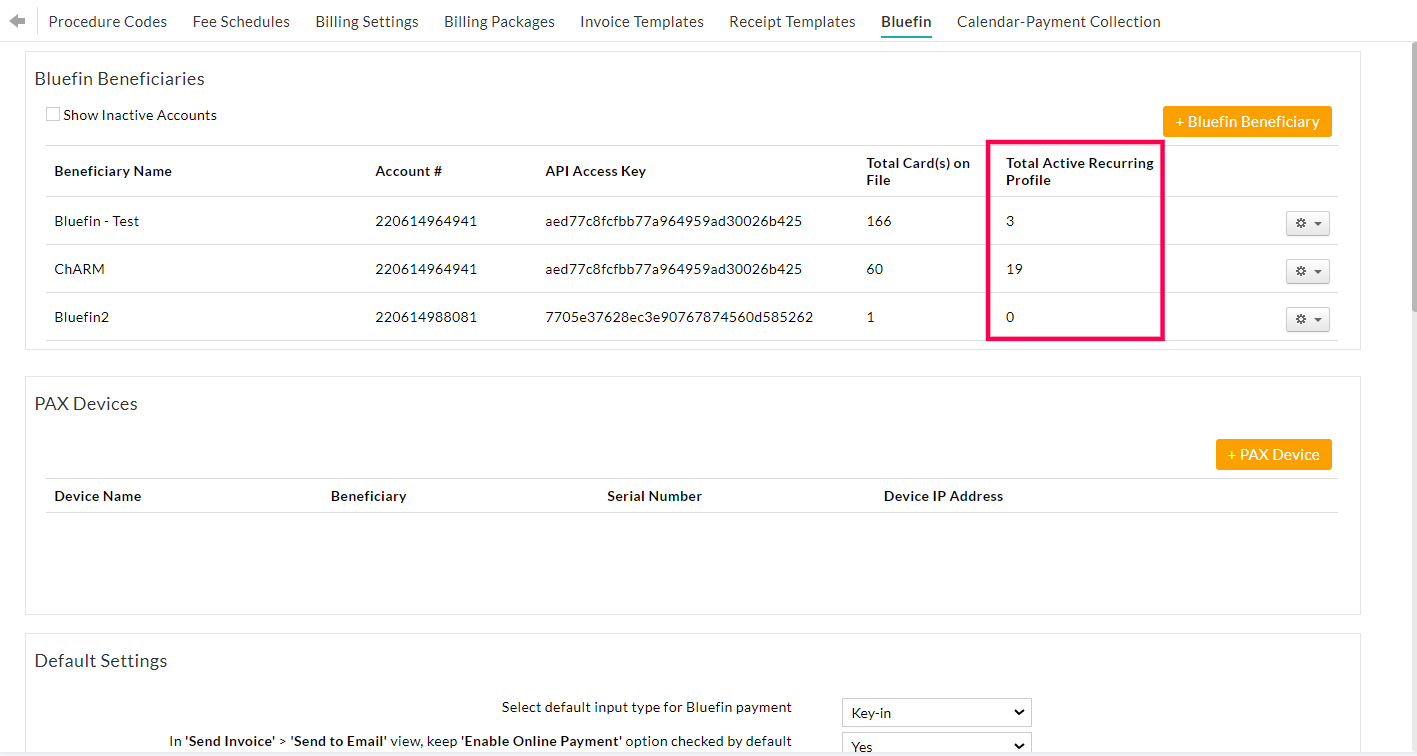Add a new + PAX Device
Image resolution: width=1417 pixels, height=756 pixels.
pos(1273,455)
